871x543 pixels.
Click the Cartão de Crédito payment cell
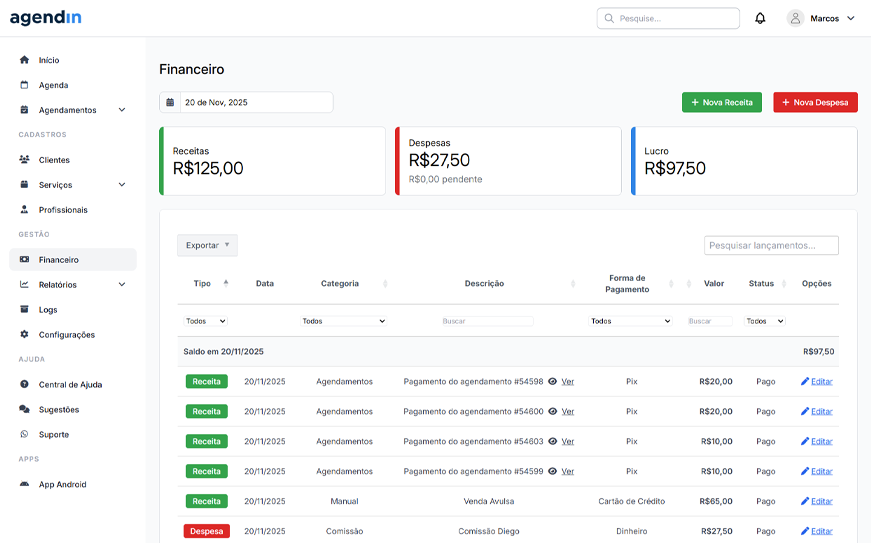(x=632, y=501)
